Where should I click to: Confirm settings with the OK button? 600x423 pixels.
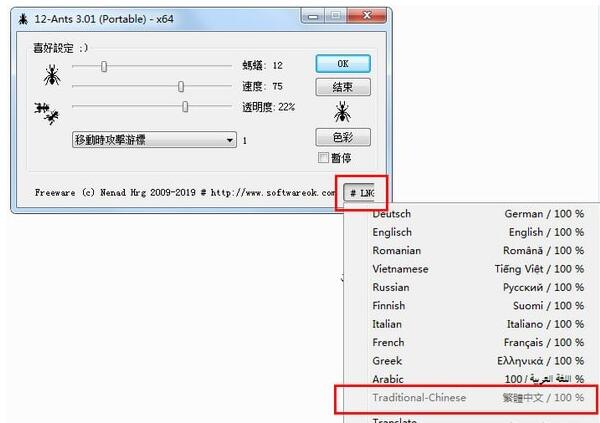(x=343, y=64)
